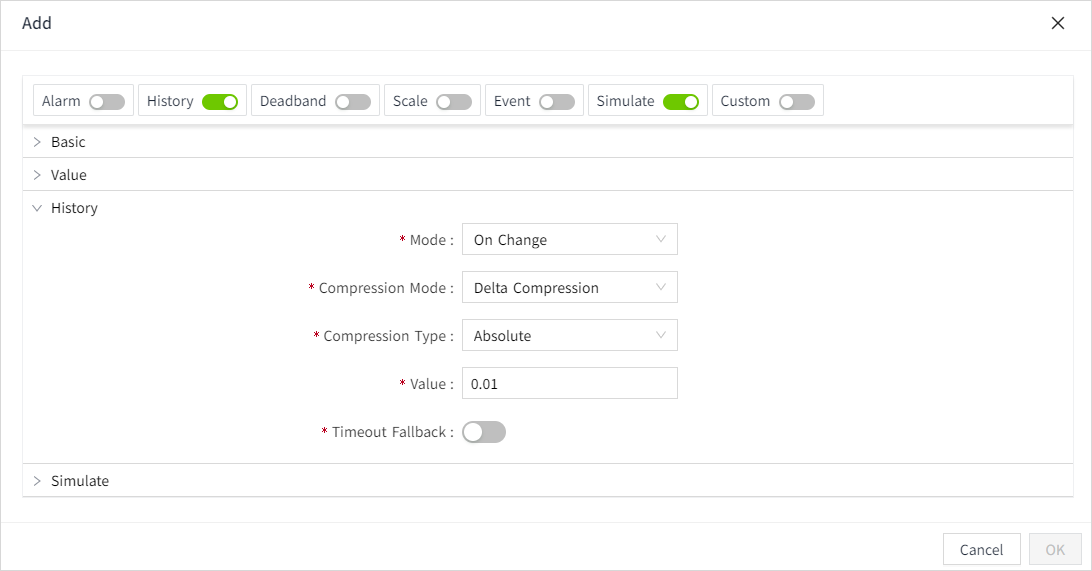Click the Cancel button
Viewport: 1092px width, 571px height.
981,549
